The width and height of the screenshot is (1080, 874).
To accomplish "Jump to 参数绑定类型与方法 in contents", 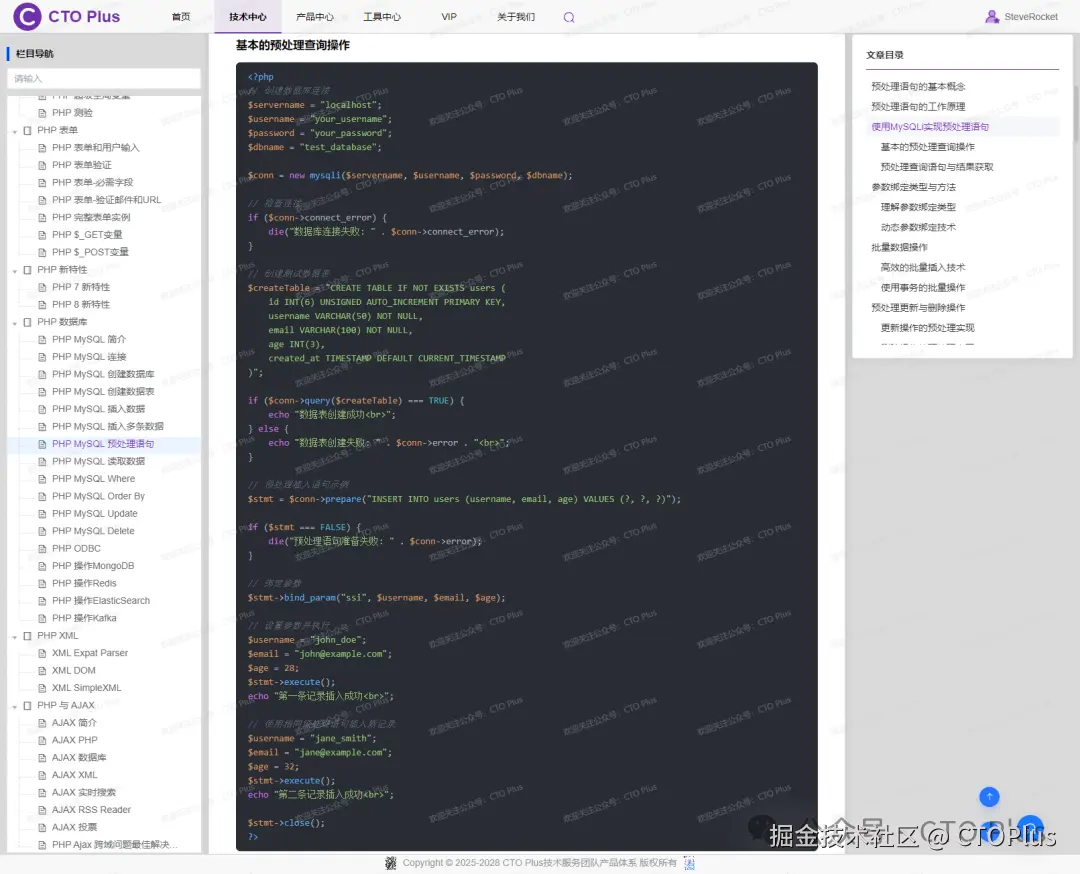I will [913, 187].
